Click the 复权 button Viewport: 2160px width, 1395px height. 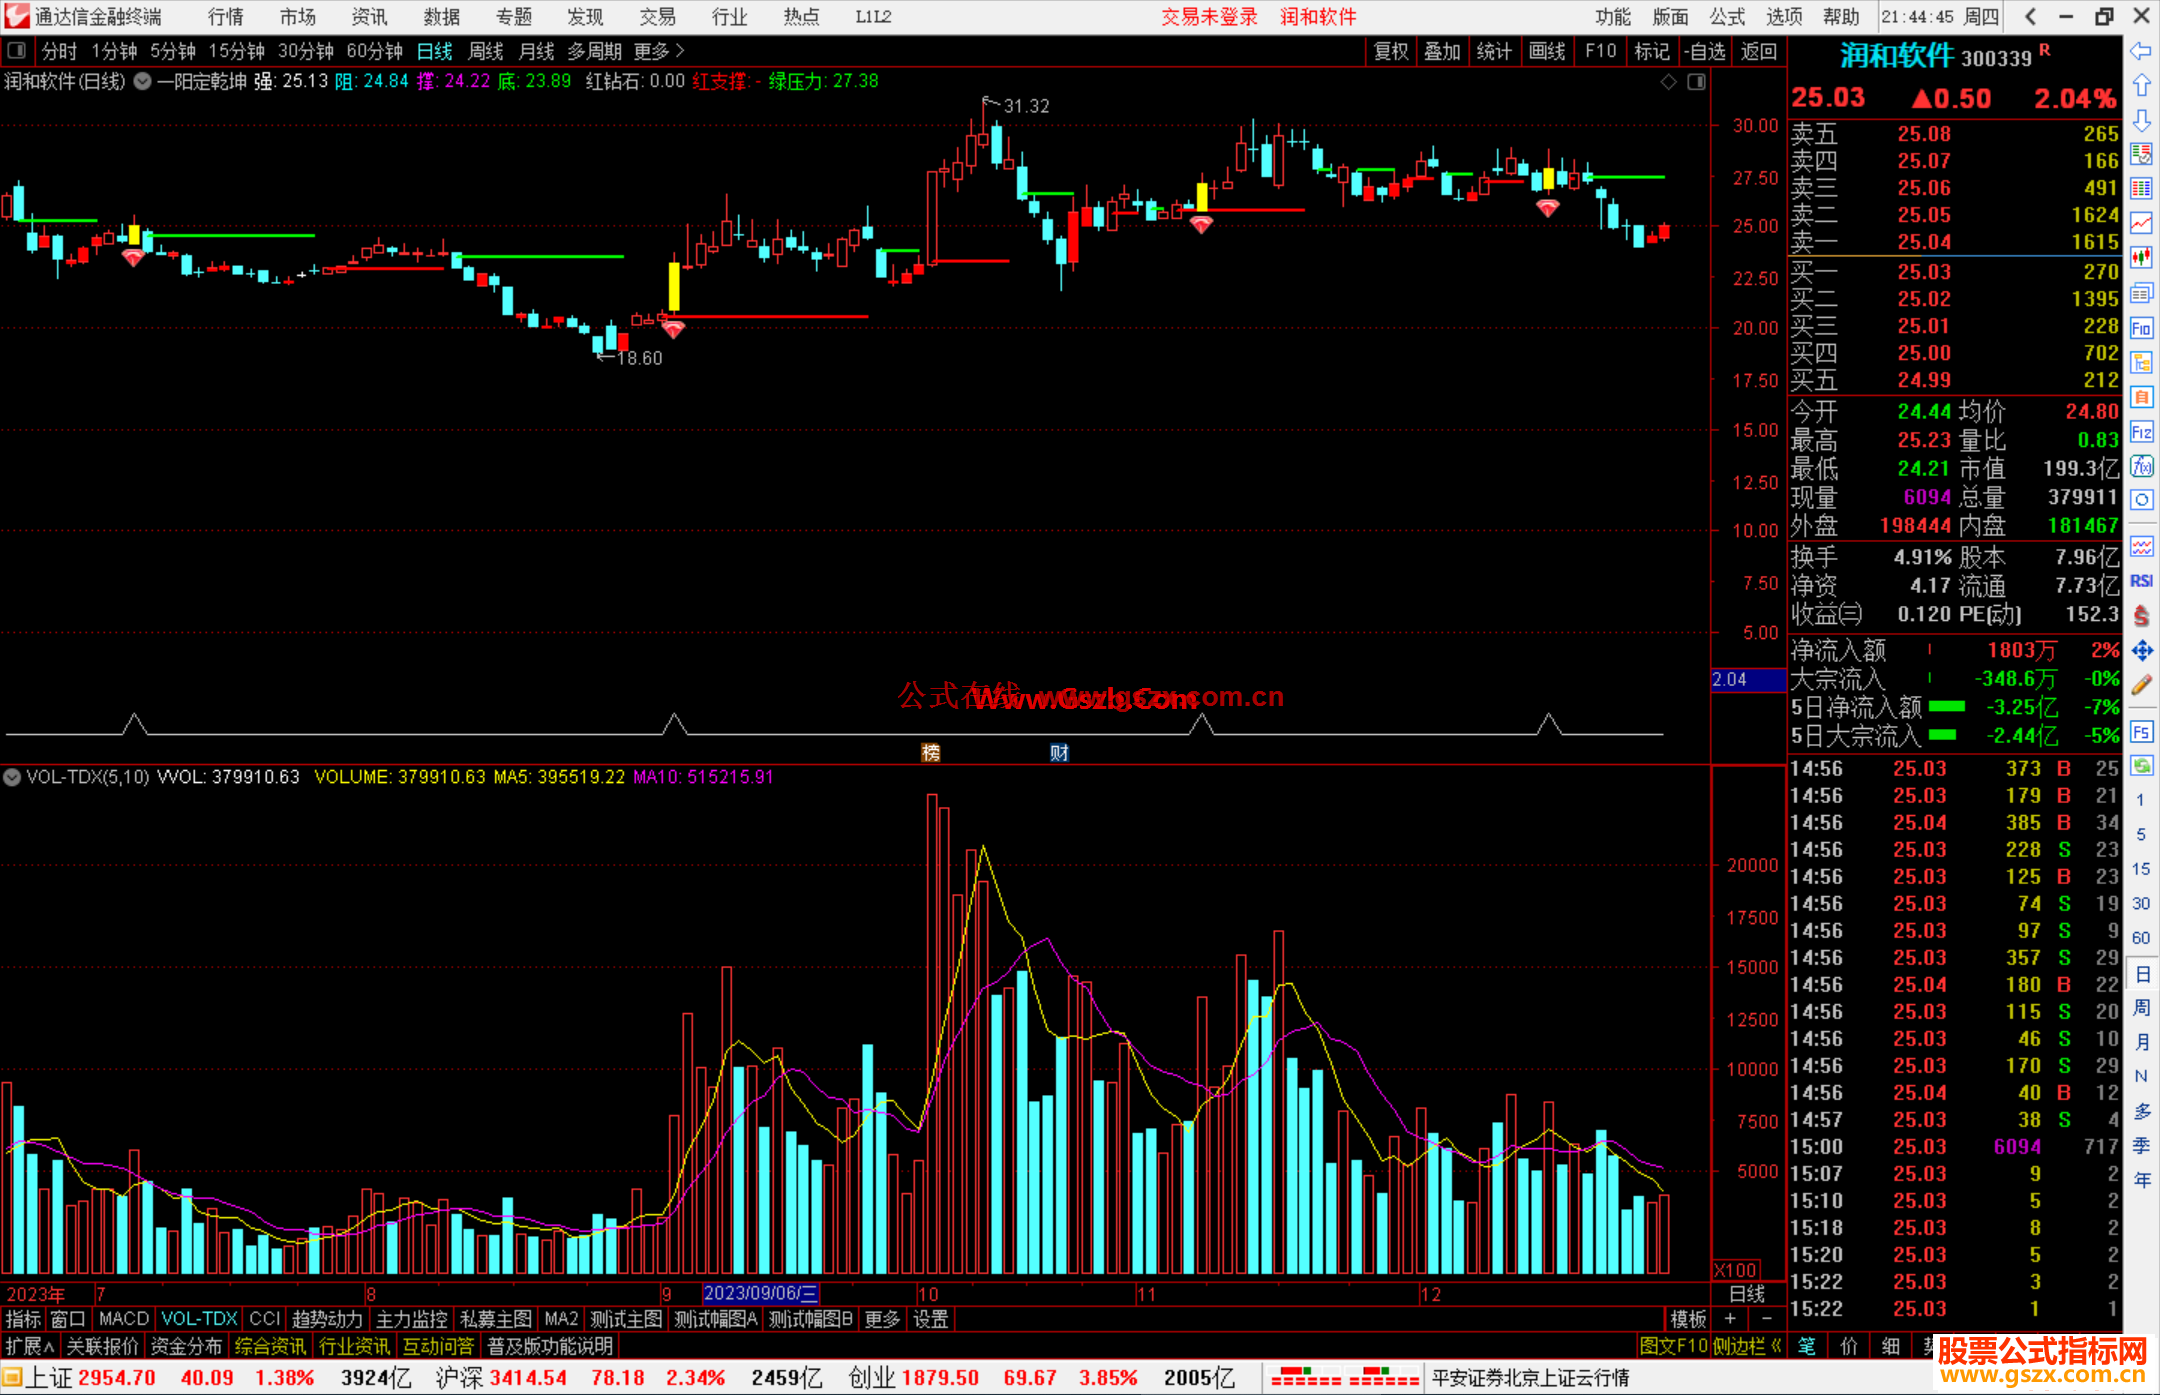click(x=1390, y=51)
